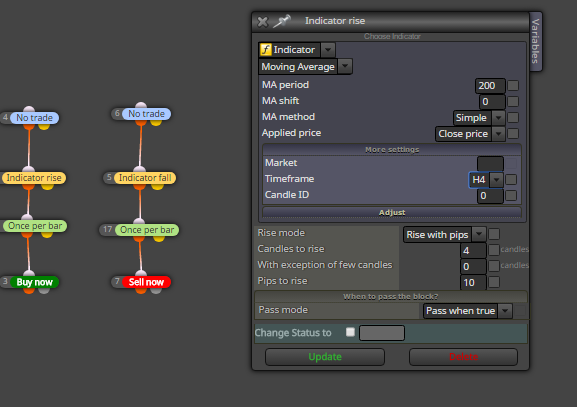
Task: Toggle the checkbox next to Candle ID
Action: click(x=511, y=195)
